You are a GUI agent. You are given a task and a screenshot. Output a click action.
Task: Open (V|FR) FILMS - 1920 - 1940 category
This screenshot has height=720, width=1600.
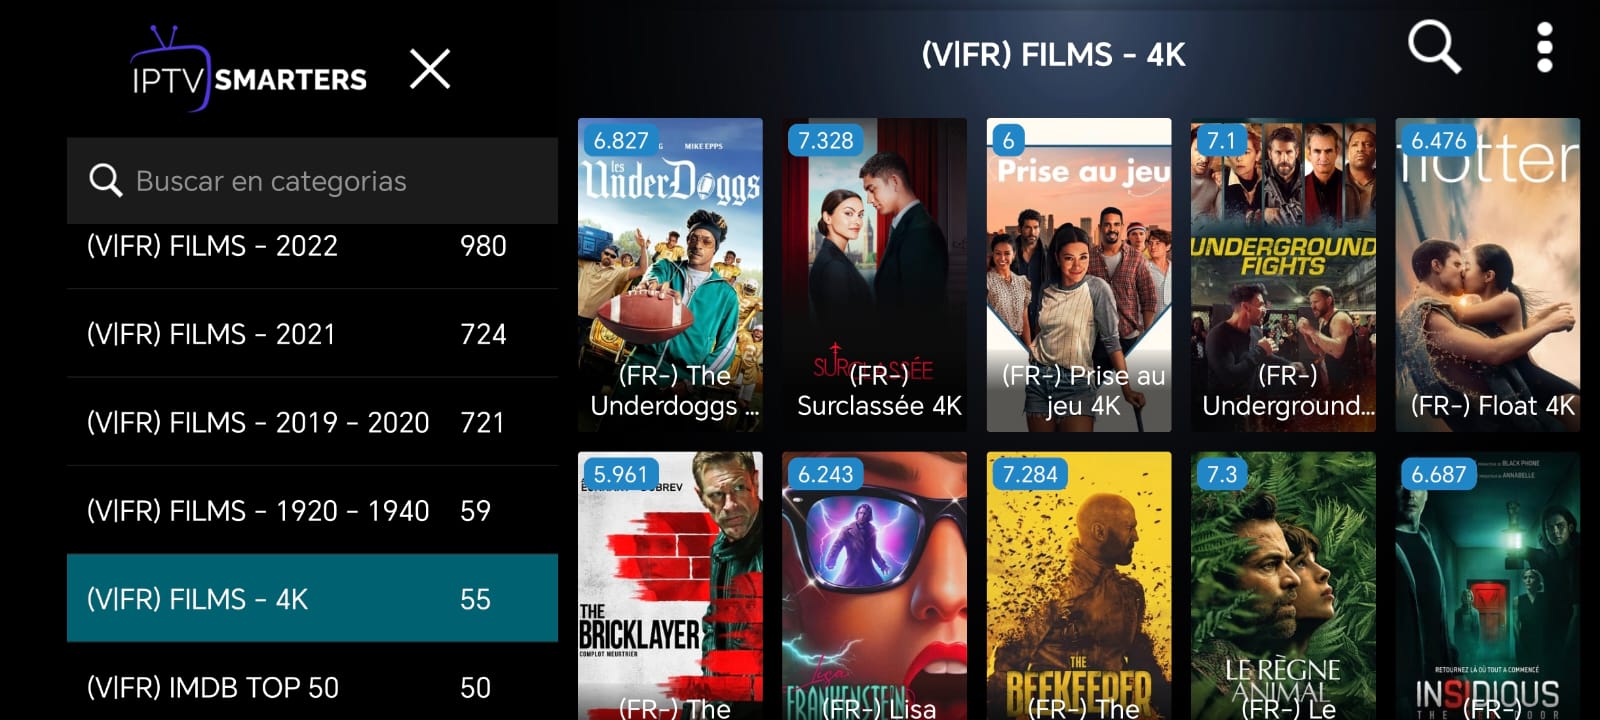pyautogui.click(x=312, y=510)
